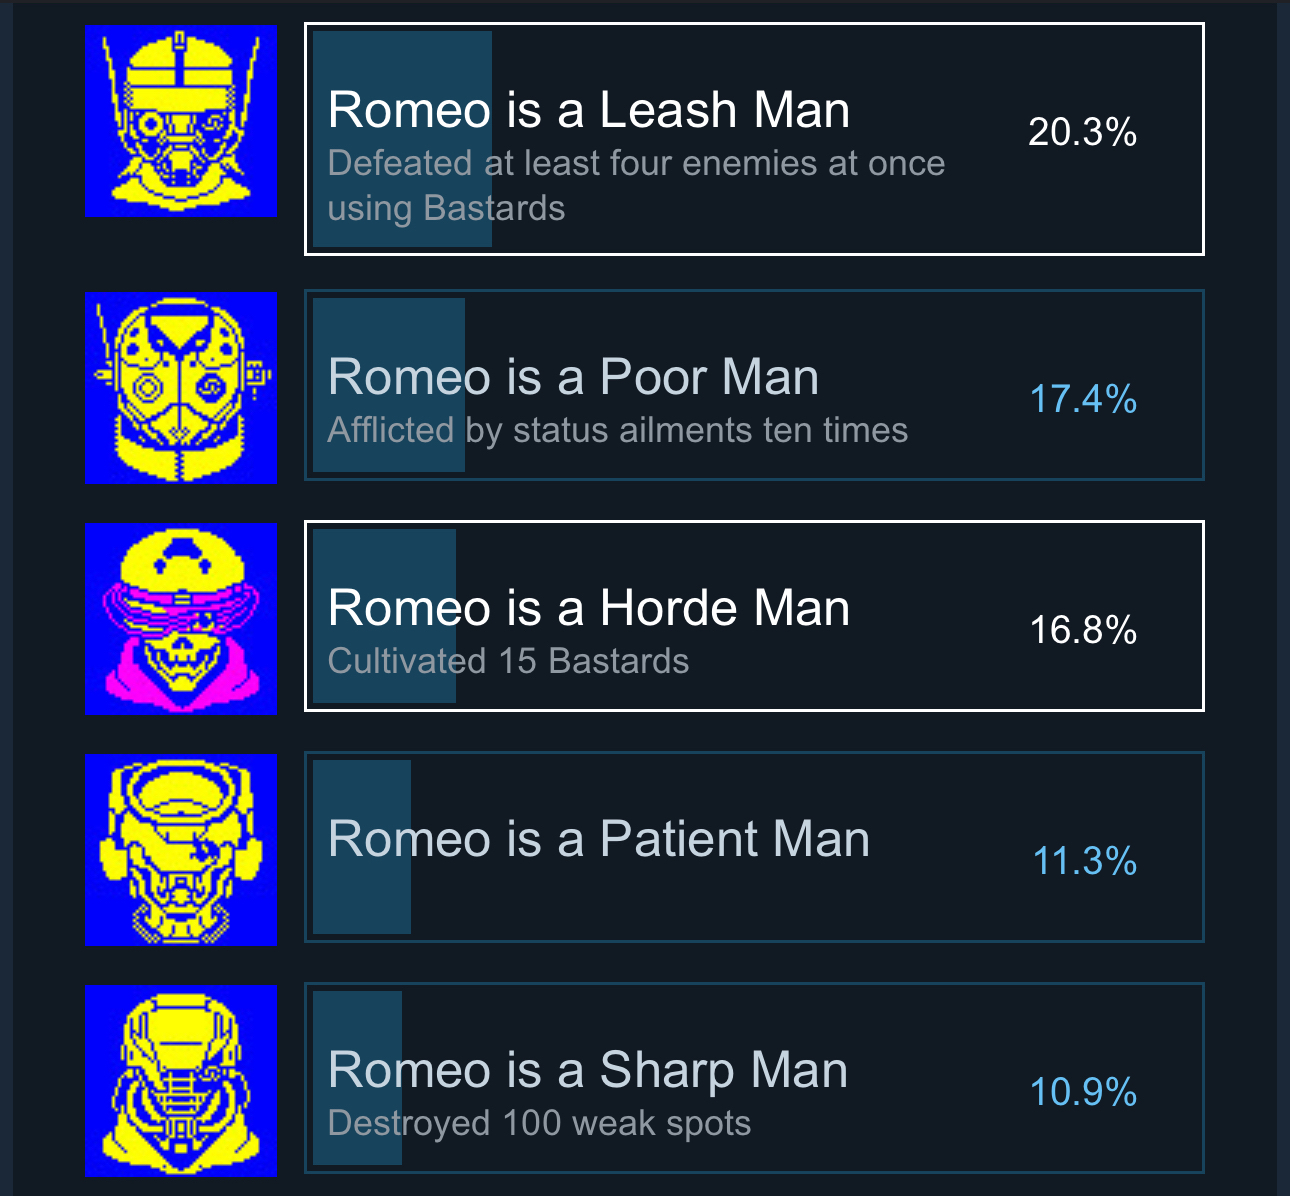Screen dimensions: 1290x1196
Task: Click the "using Bastards" description line
Action: [446, 208]
